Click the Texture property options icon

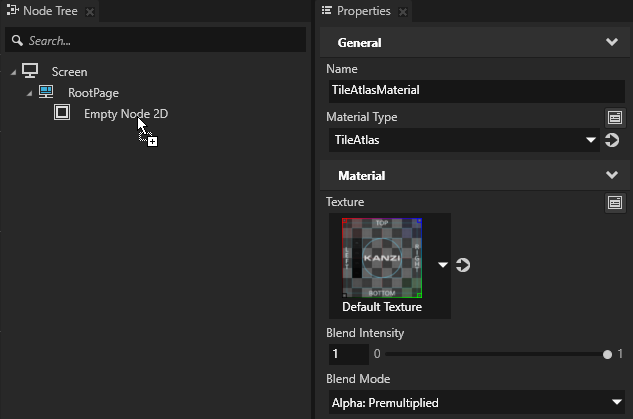(615, 202)
